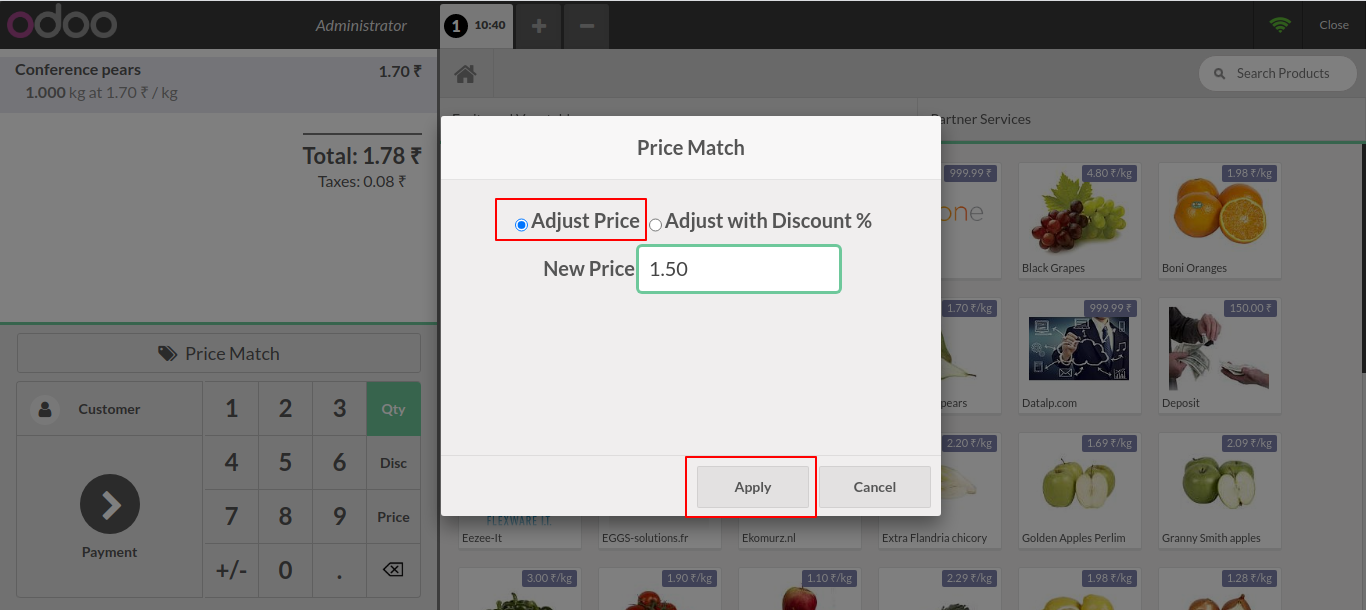Click the WiFi connection status icon
The height and width of the screenshot is (610, 1366).
tap(1280, 25)
